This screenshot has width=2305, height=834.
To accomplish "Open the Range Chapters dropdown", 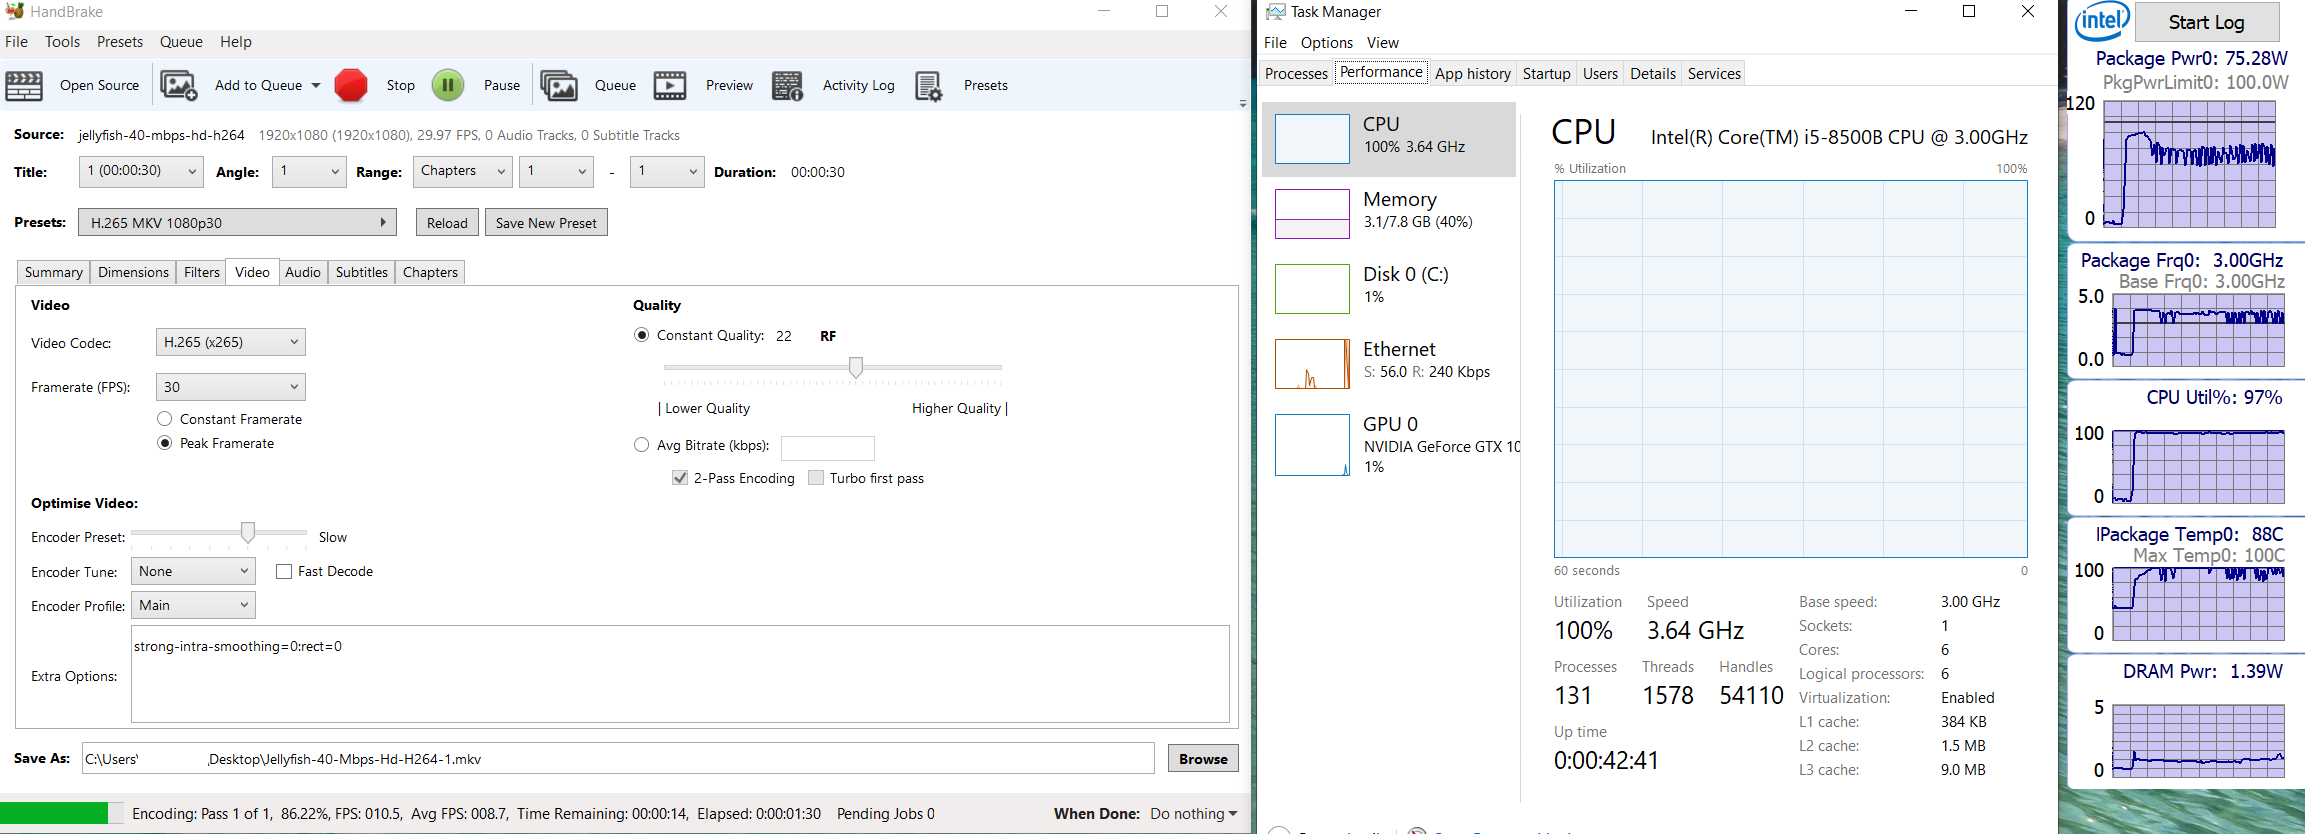I will click(462, 171).
